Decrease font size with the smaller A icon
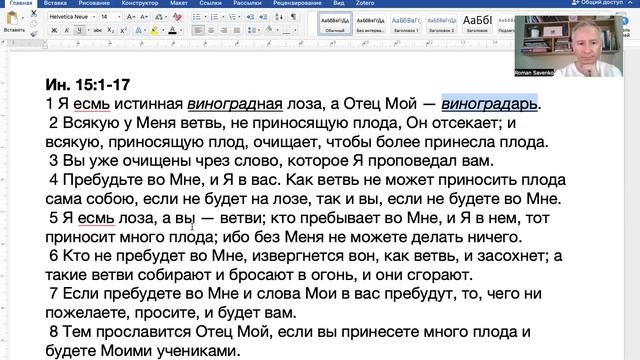 144,17
